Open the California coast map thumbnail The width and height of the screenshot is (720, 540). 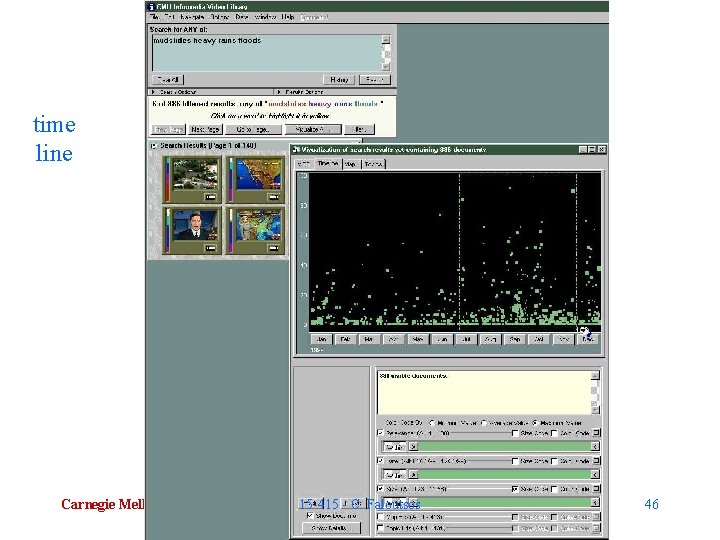[x=259, y=174]
